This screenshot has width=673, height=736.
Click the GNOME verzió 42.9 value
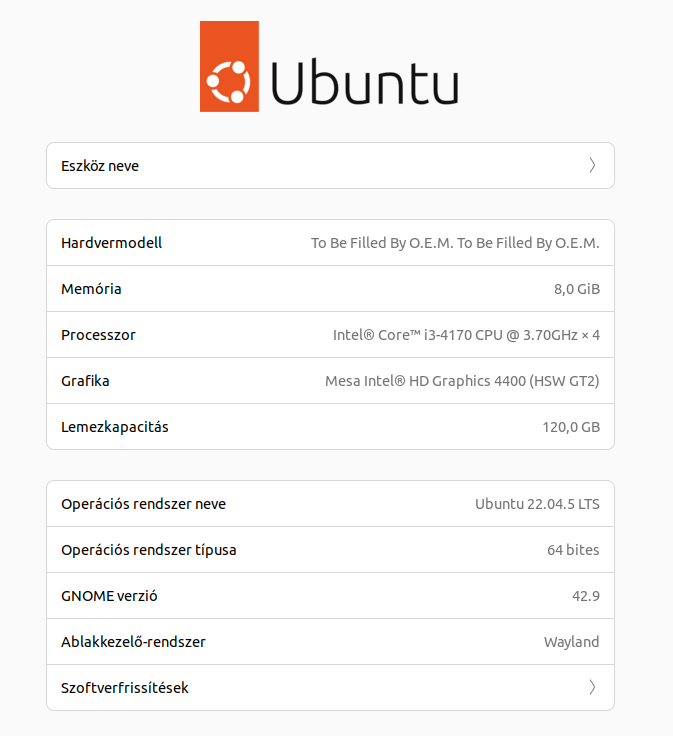[x=586, y=596]
